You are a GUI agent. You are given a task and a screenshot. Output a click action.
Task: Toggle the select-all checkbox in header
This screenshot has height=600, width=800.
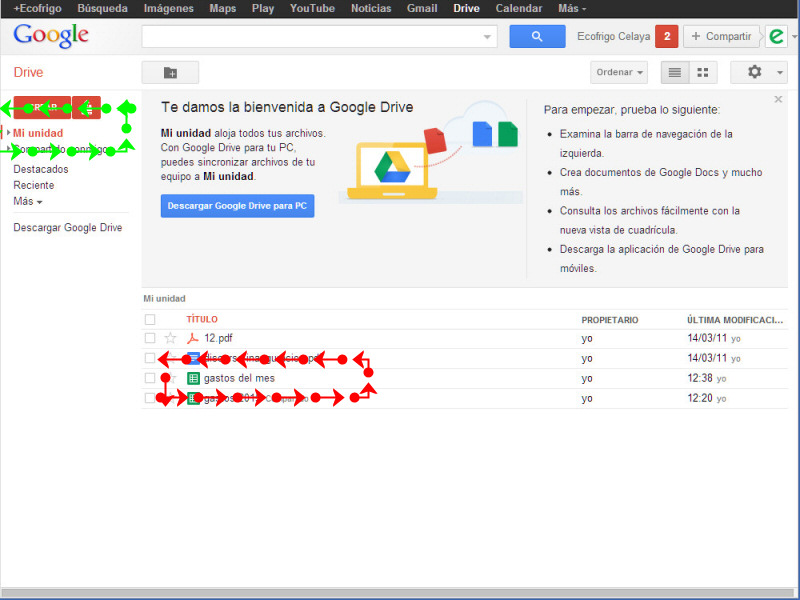(149, 319)
